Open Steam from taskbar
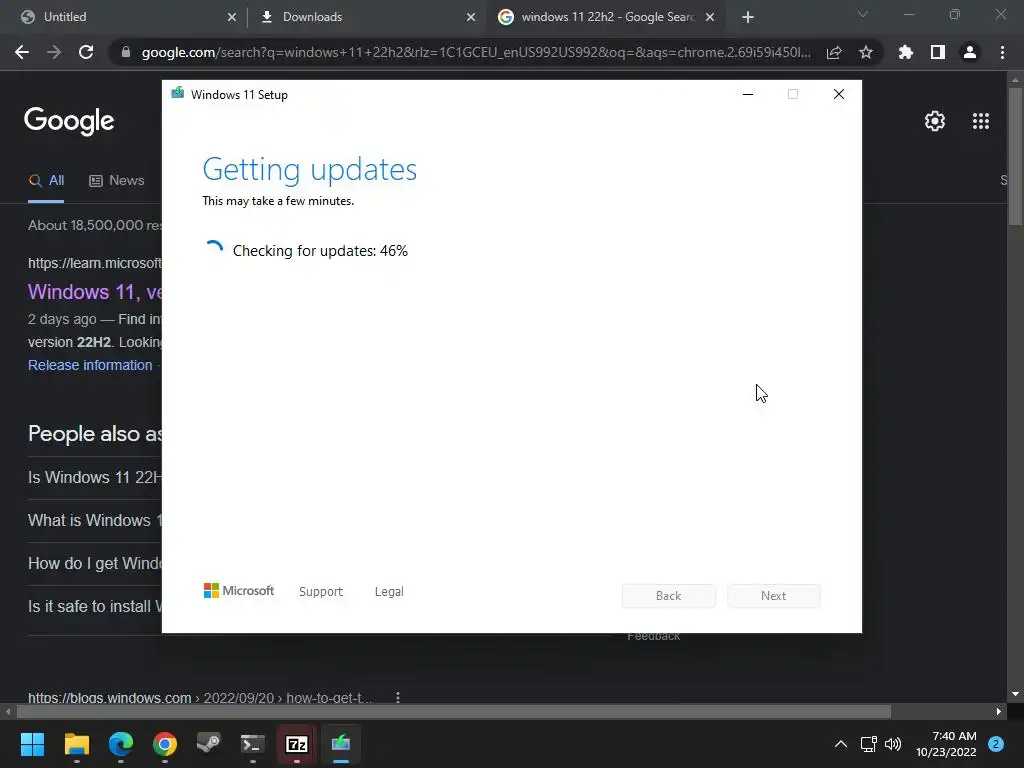The image size is (1024, 768). tap(209, 744)
